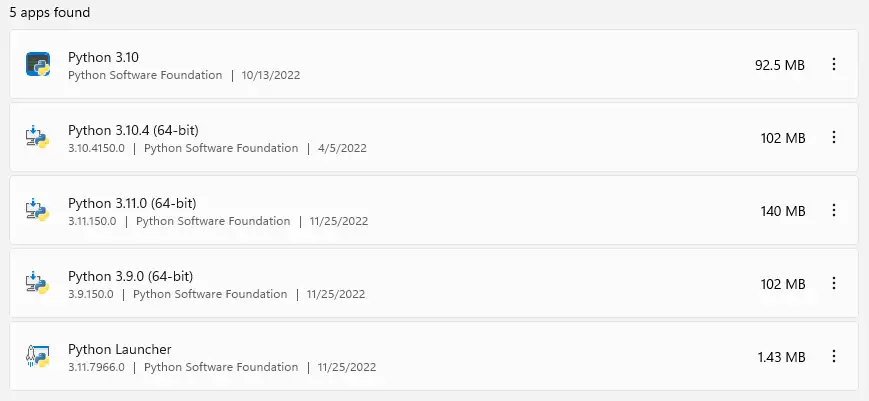Open more options for Python Launcher
The image size is (869, 401).
834,356
